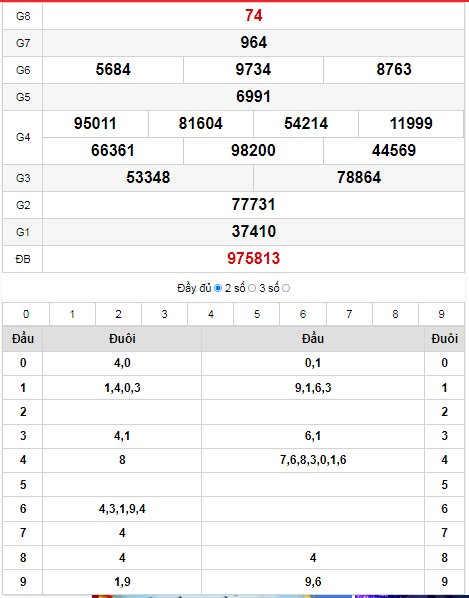
Task: Pick digit filter tab 5
Action: click(257, 314)
